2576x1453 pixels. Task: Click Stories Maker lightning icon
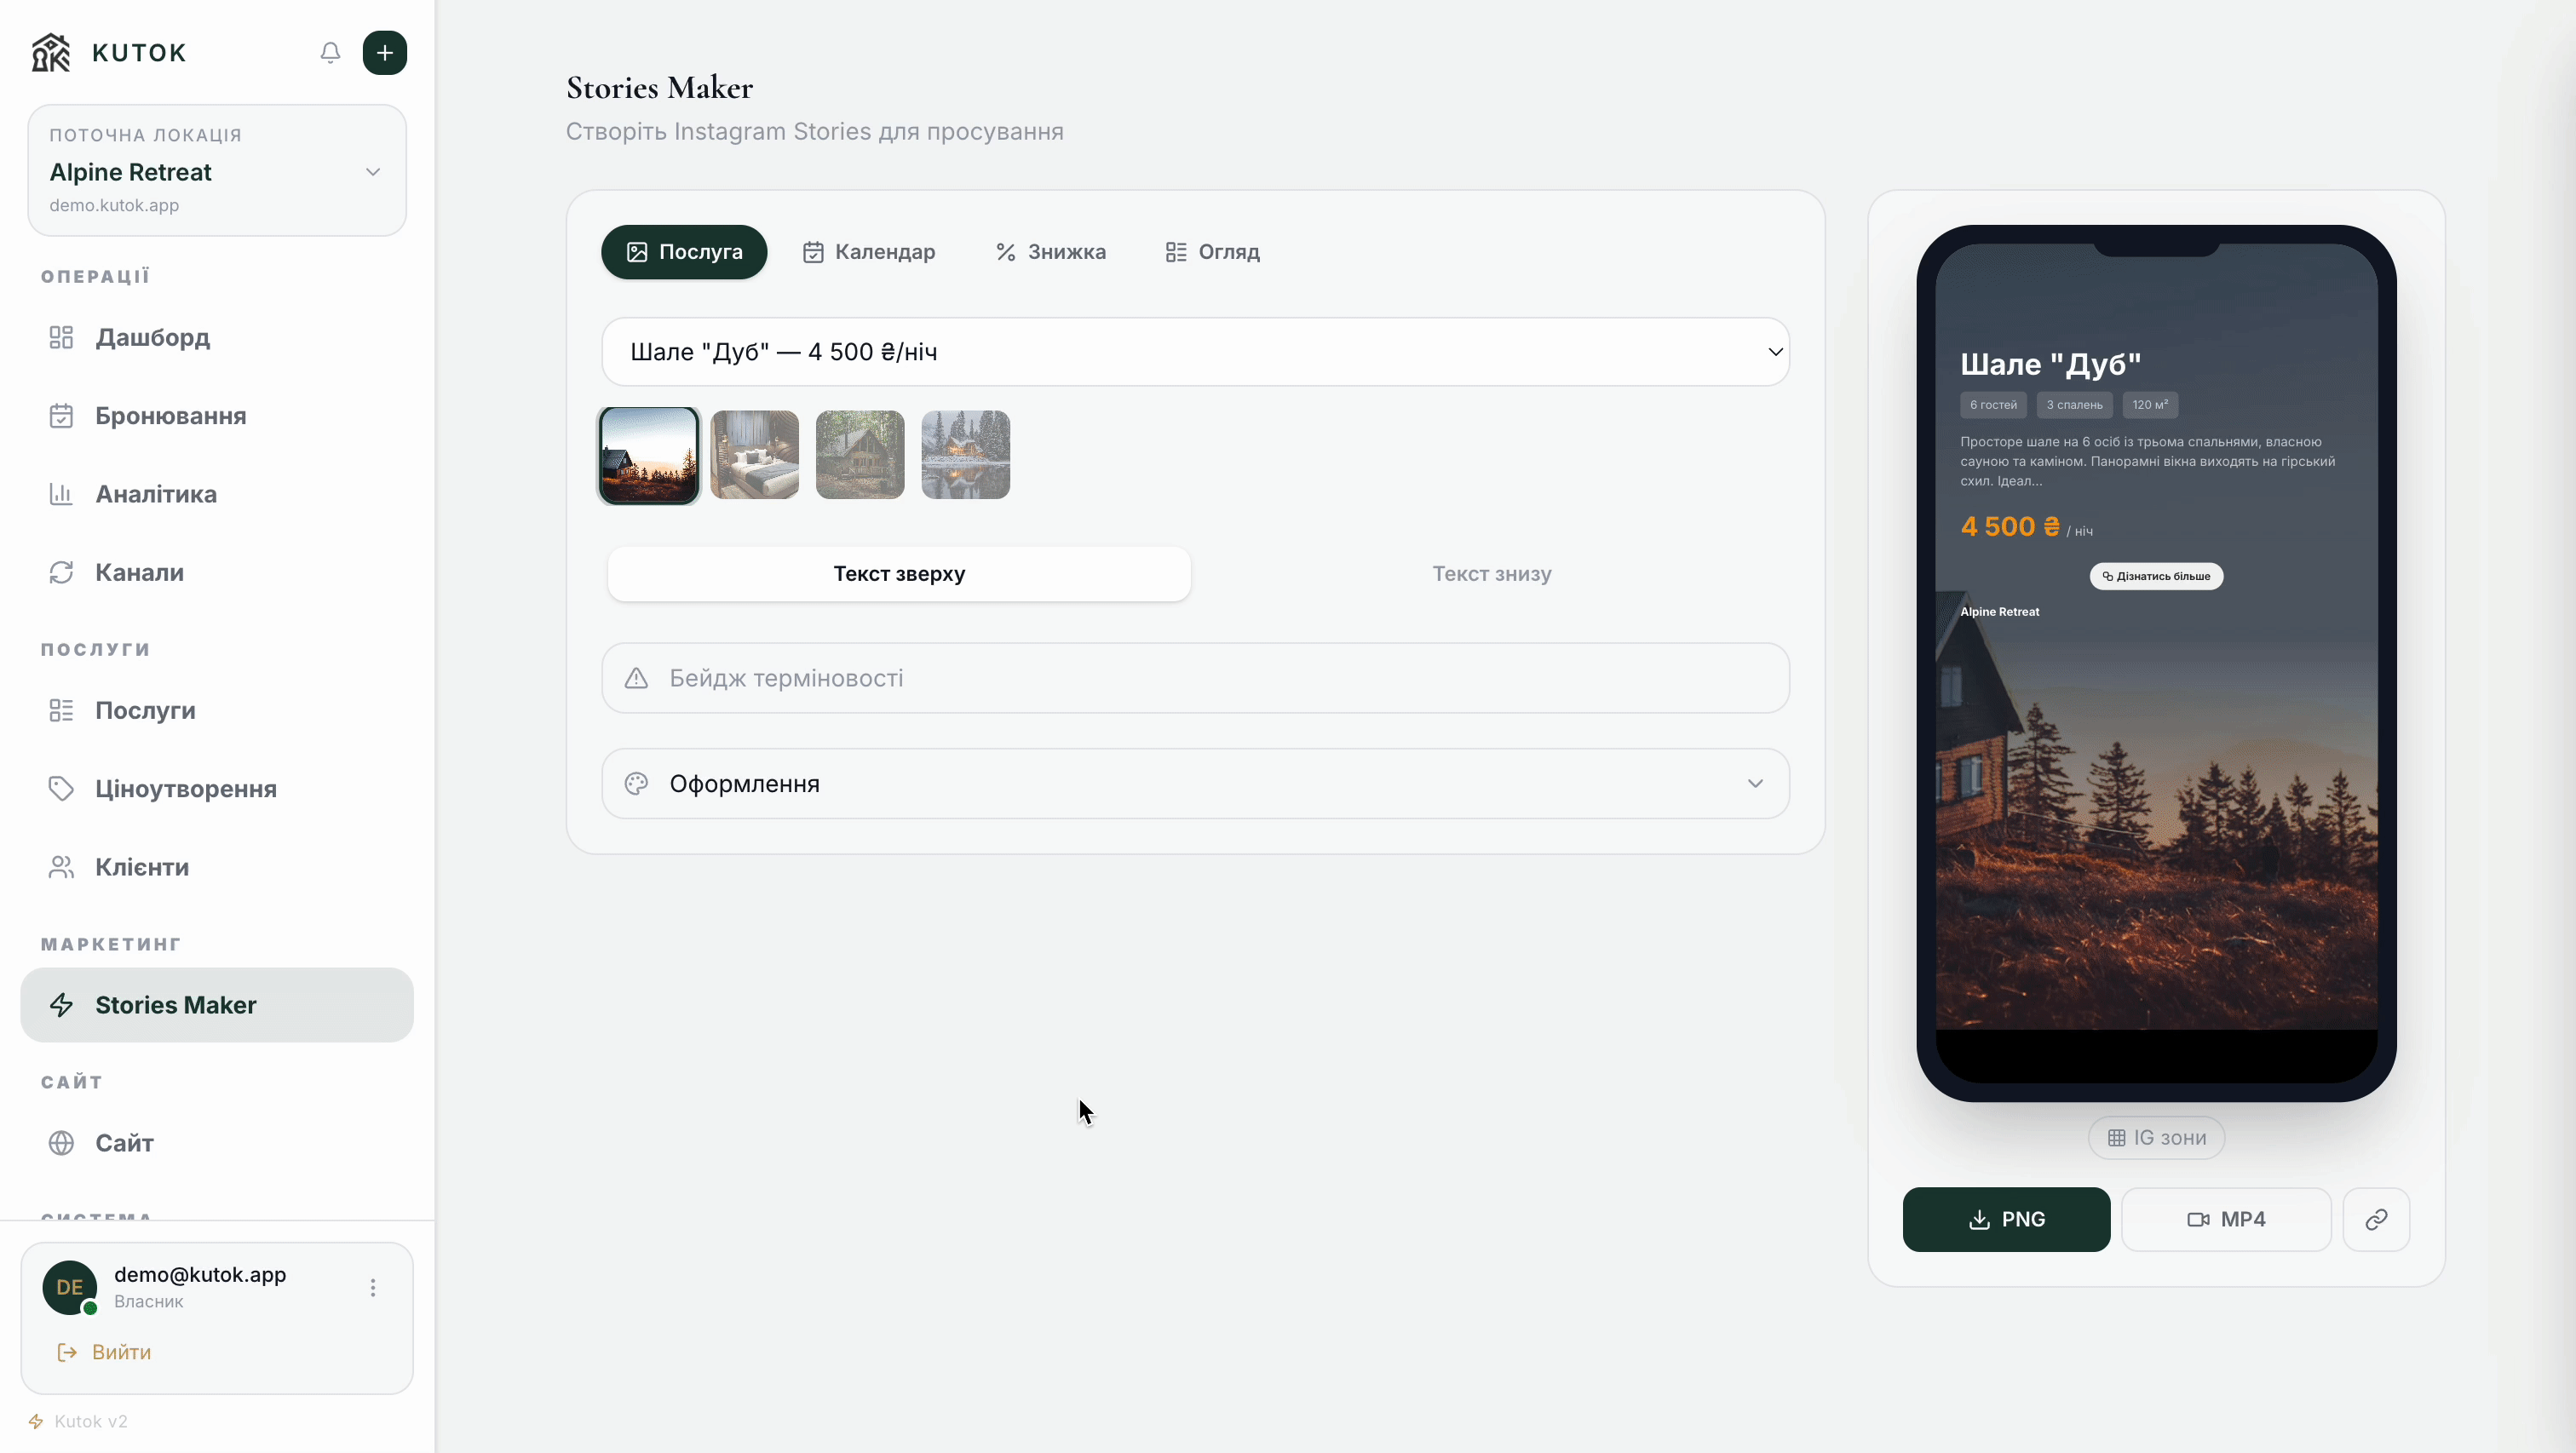coord(61,1005)
